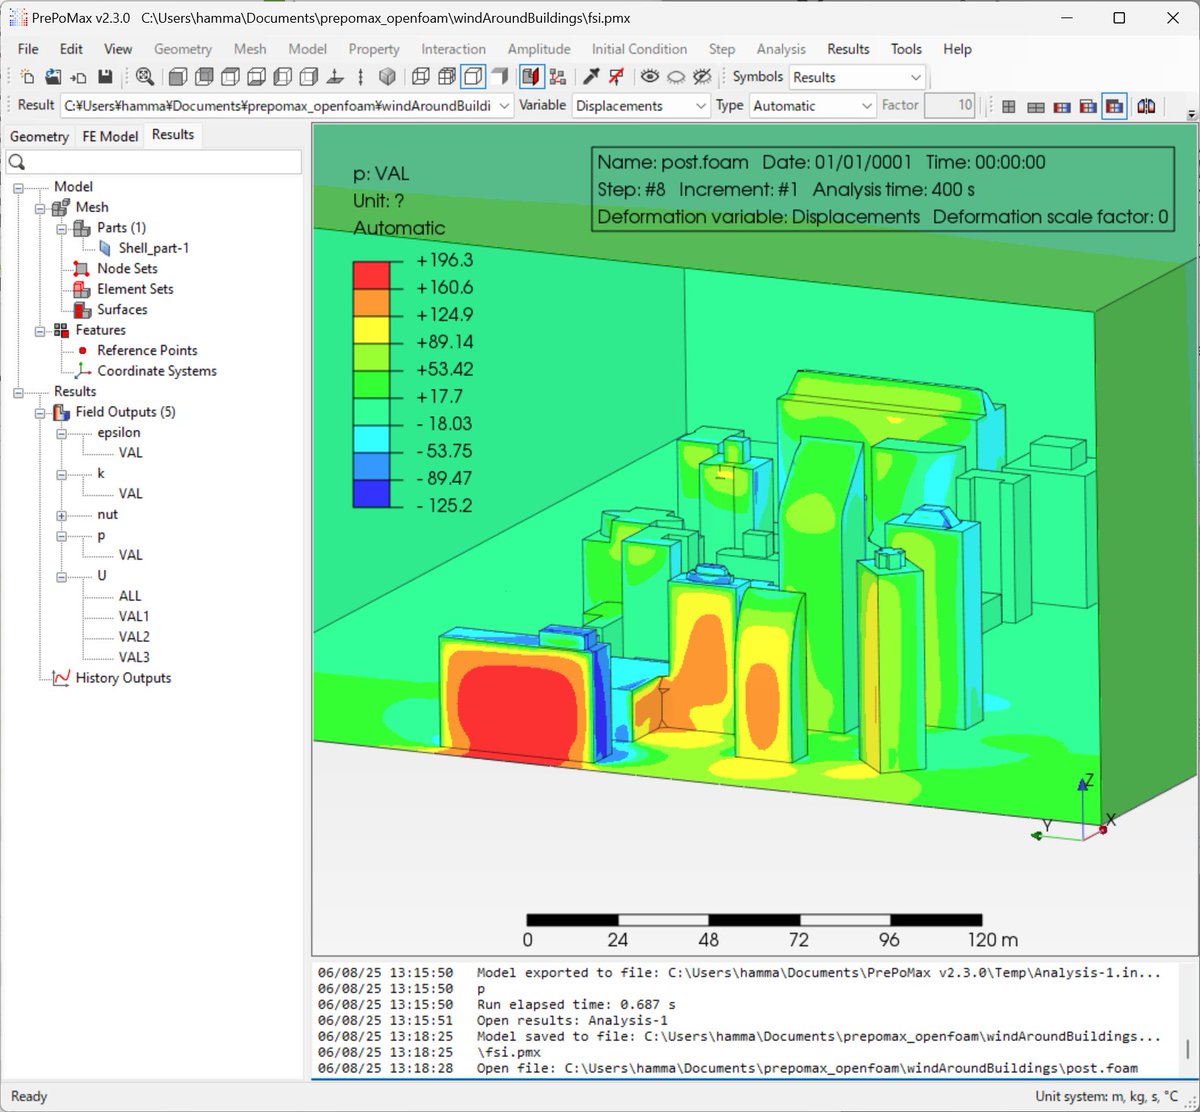The height and width of the screenshot is (1112, 1200).
Task: Select VAL3 under U field output
Action: 134,657
